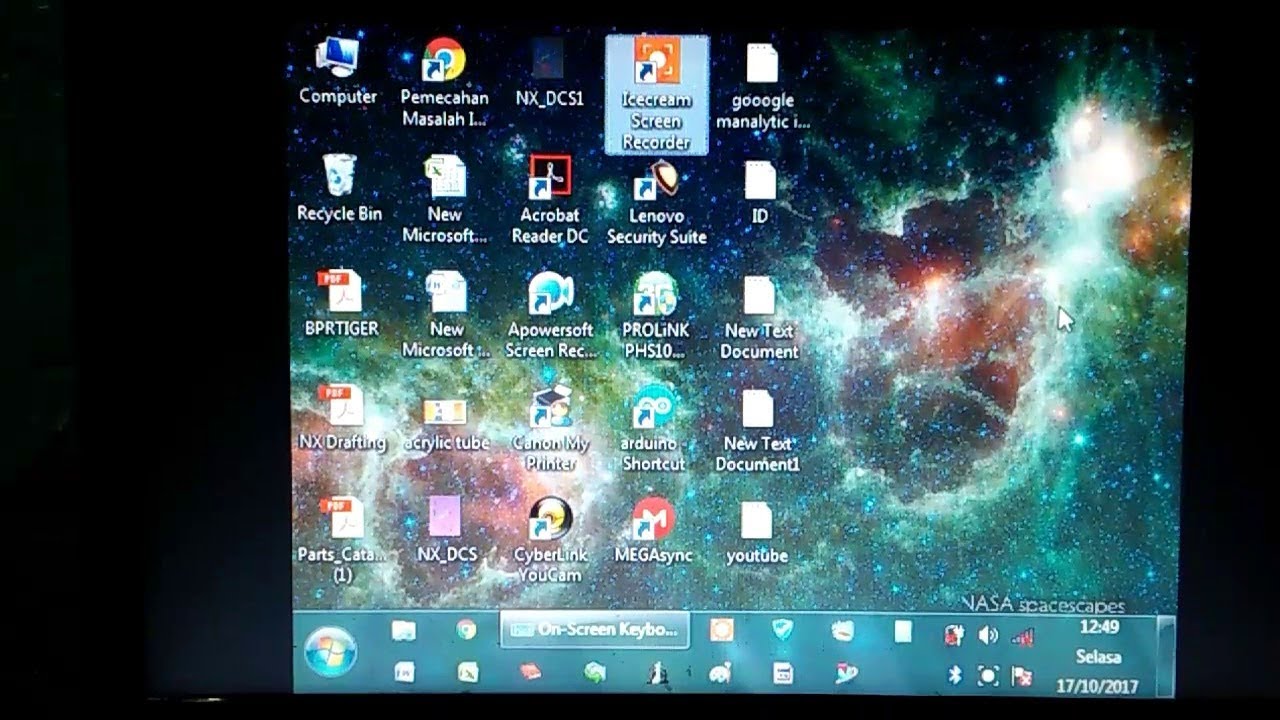Open the Action Center flag icon

point(1022,677)
